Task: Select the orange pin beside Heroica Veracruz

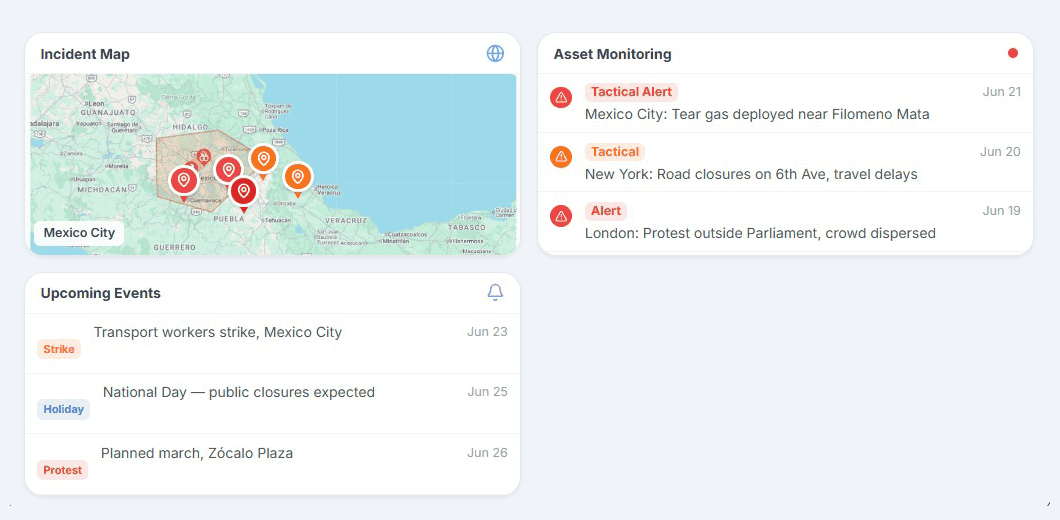Action: pos(297,177)
